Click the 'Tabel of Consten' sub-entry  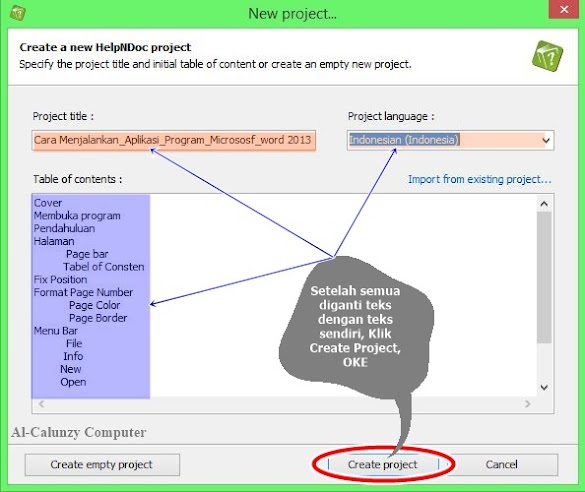104,267
